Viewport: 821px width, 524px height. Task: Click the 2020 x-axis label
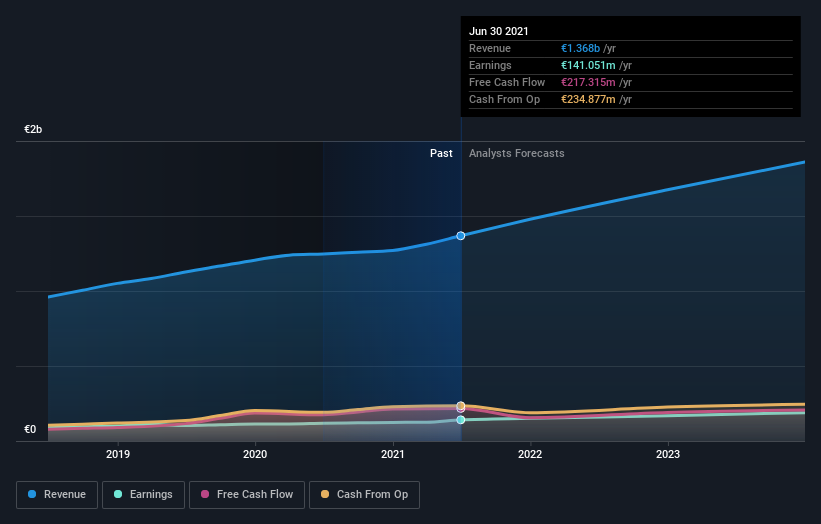(x=255, y=454)
